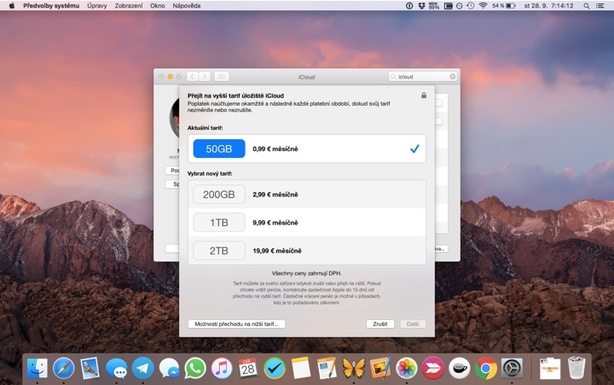Image resolution: width=614 pixels, height=385 pixels.
Task: Click the 2,99 € měsíčně price
Action: (275, 194)
